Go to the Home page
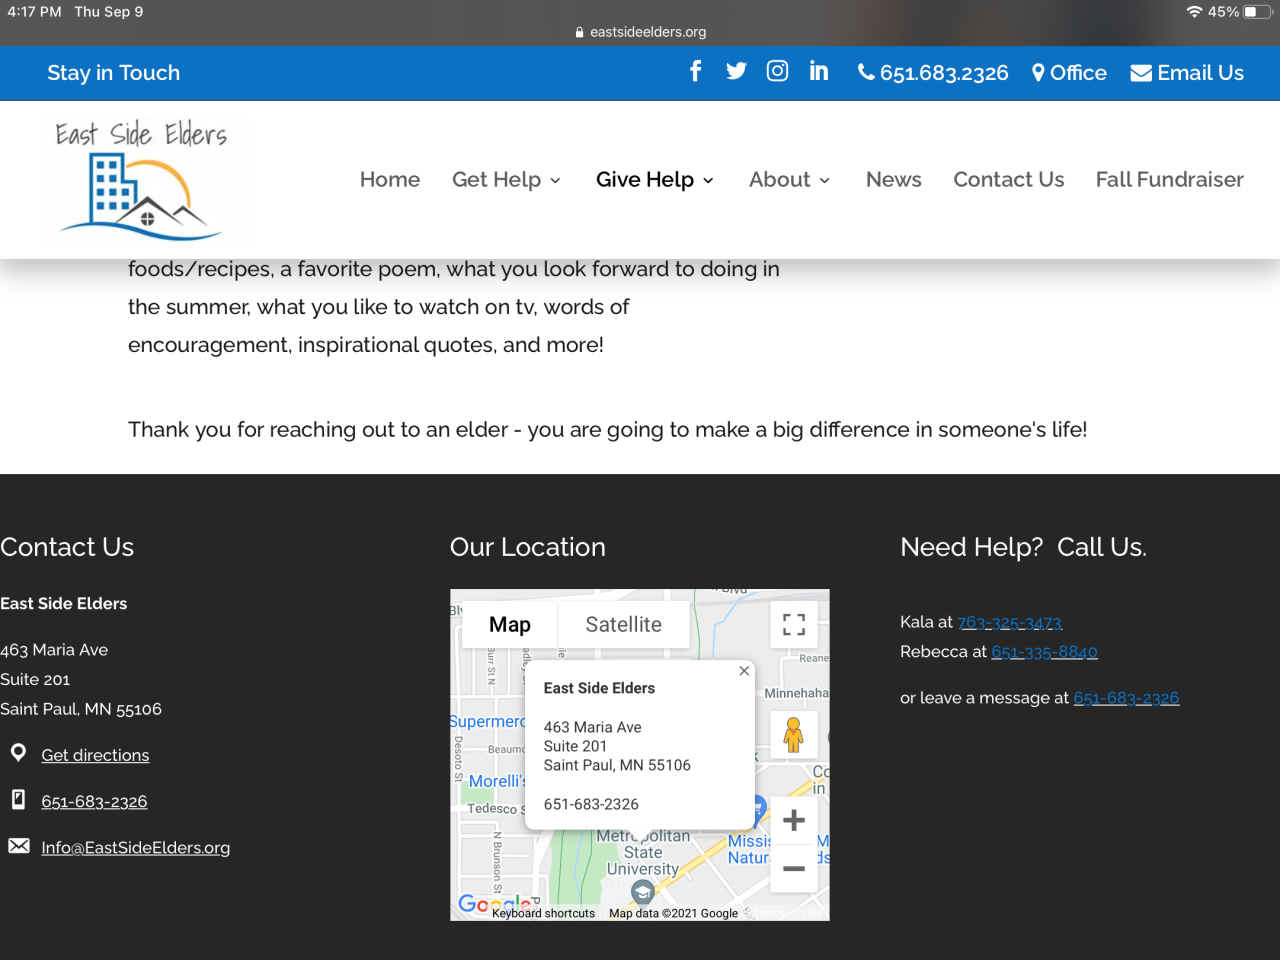Image resolution: width=1280 pixels, height=960 pixels. [390, 180]
